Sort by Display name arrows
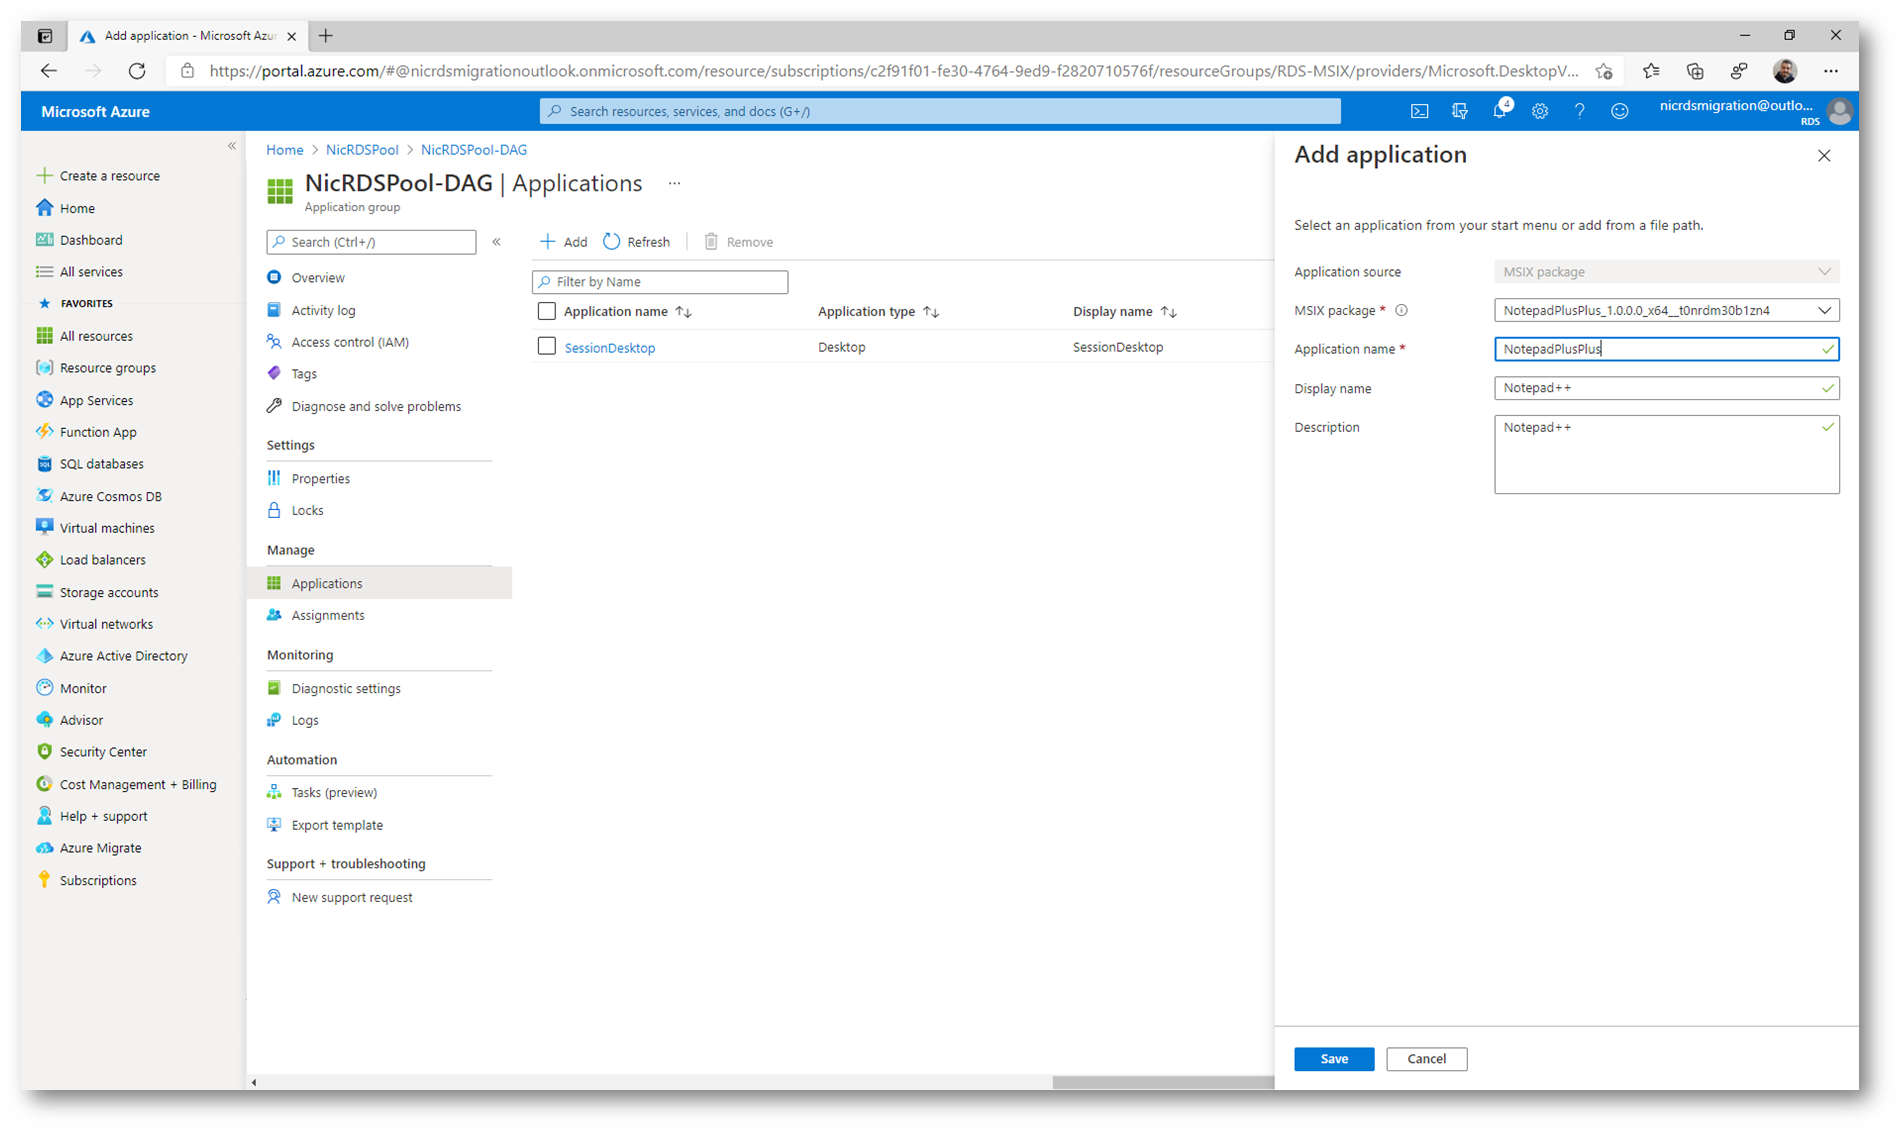The width and height of the screenshot is (1901, 1132). (1169, 312)
